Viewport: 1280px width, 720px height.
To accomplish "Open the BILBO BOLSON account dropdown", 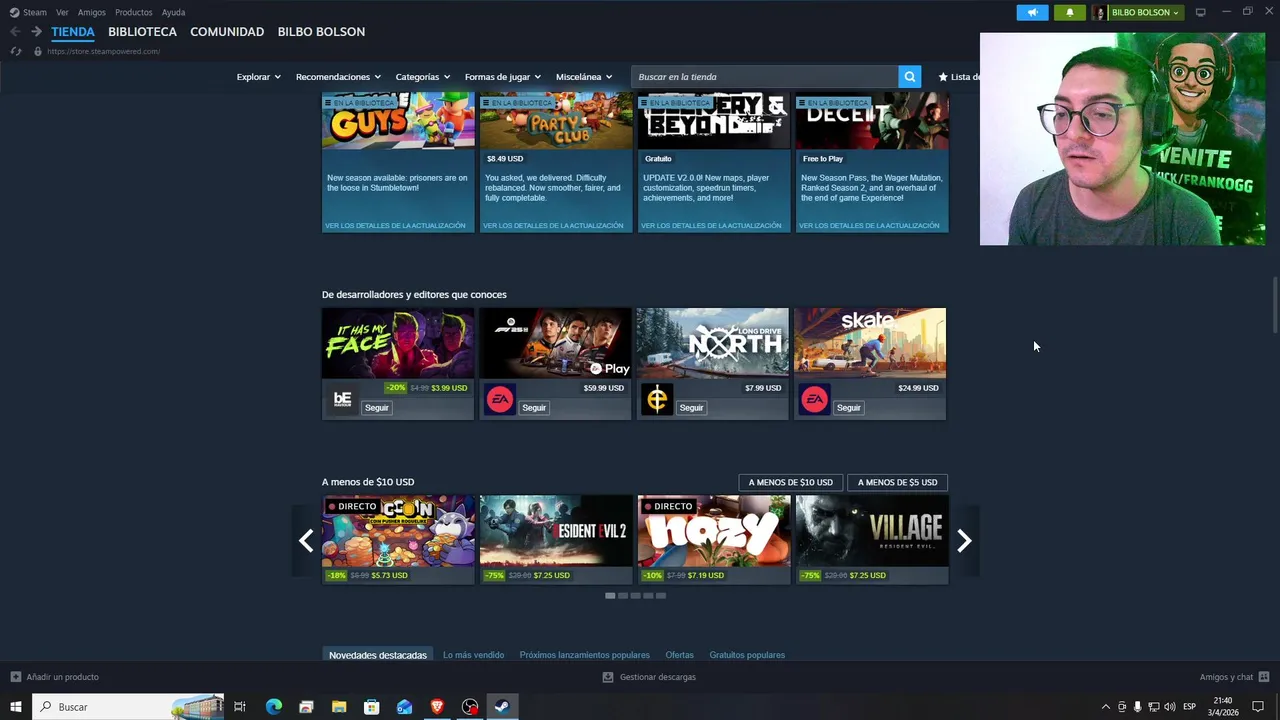I will (x=1145, y=13).
